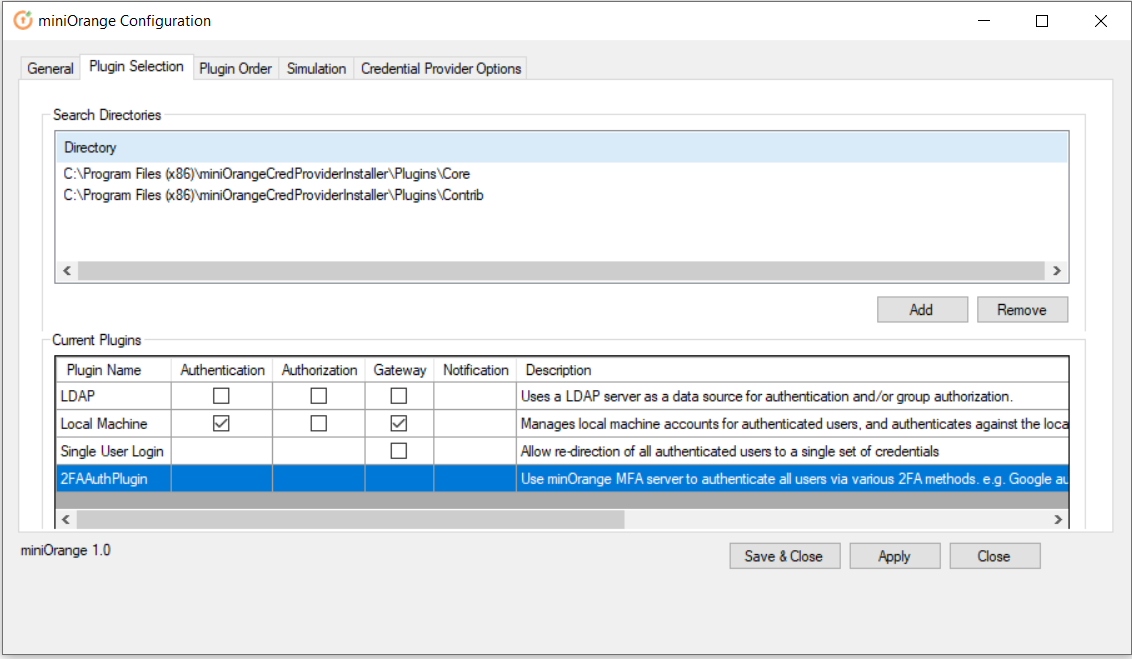Click the Notification column header
This screenshot has width=1132, height=659.
tap(475, 370)
